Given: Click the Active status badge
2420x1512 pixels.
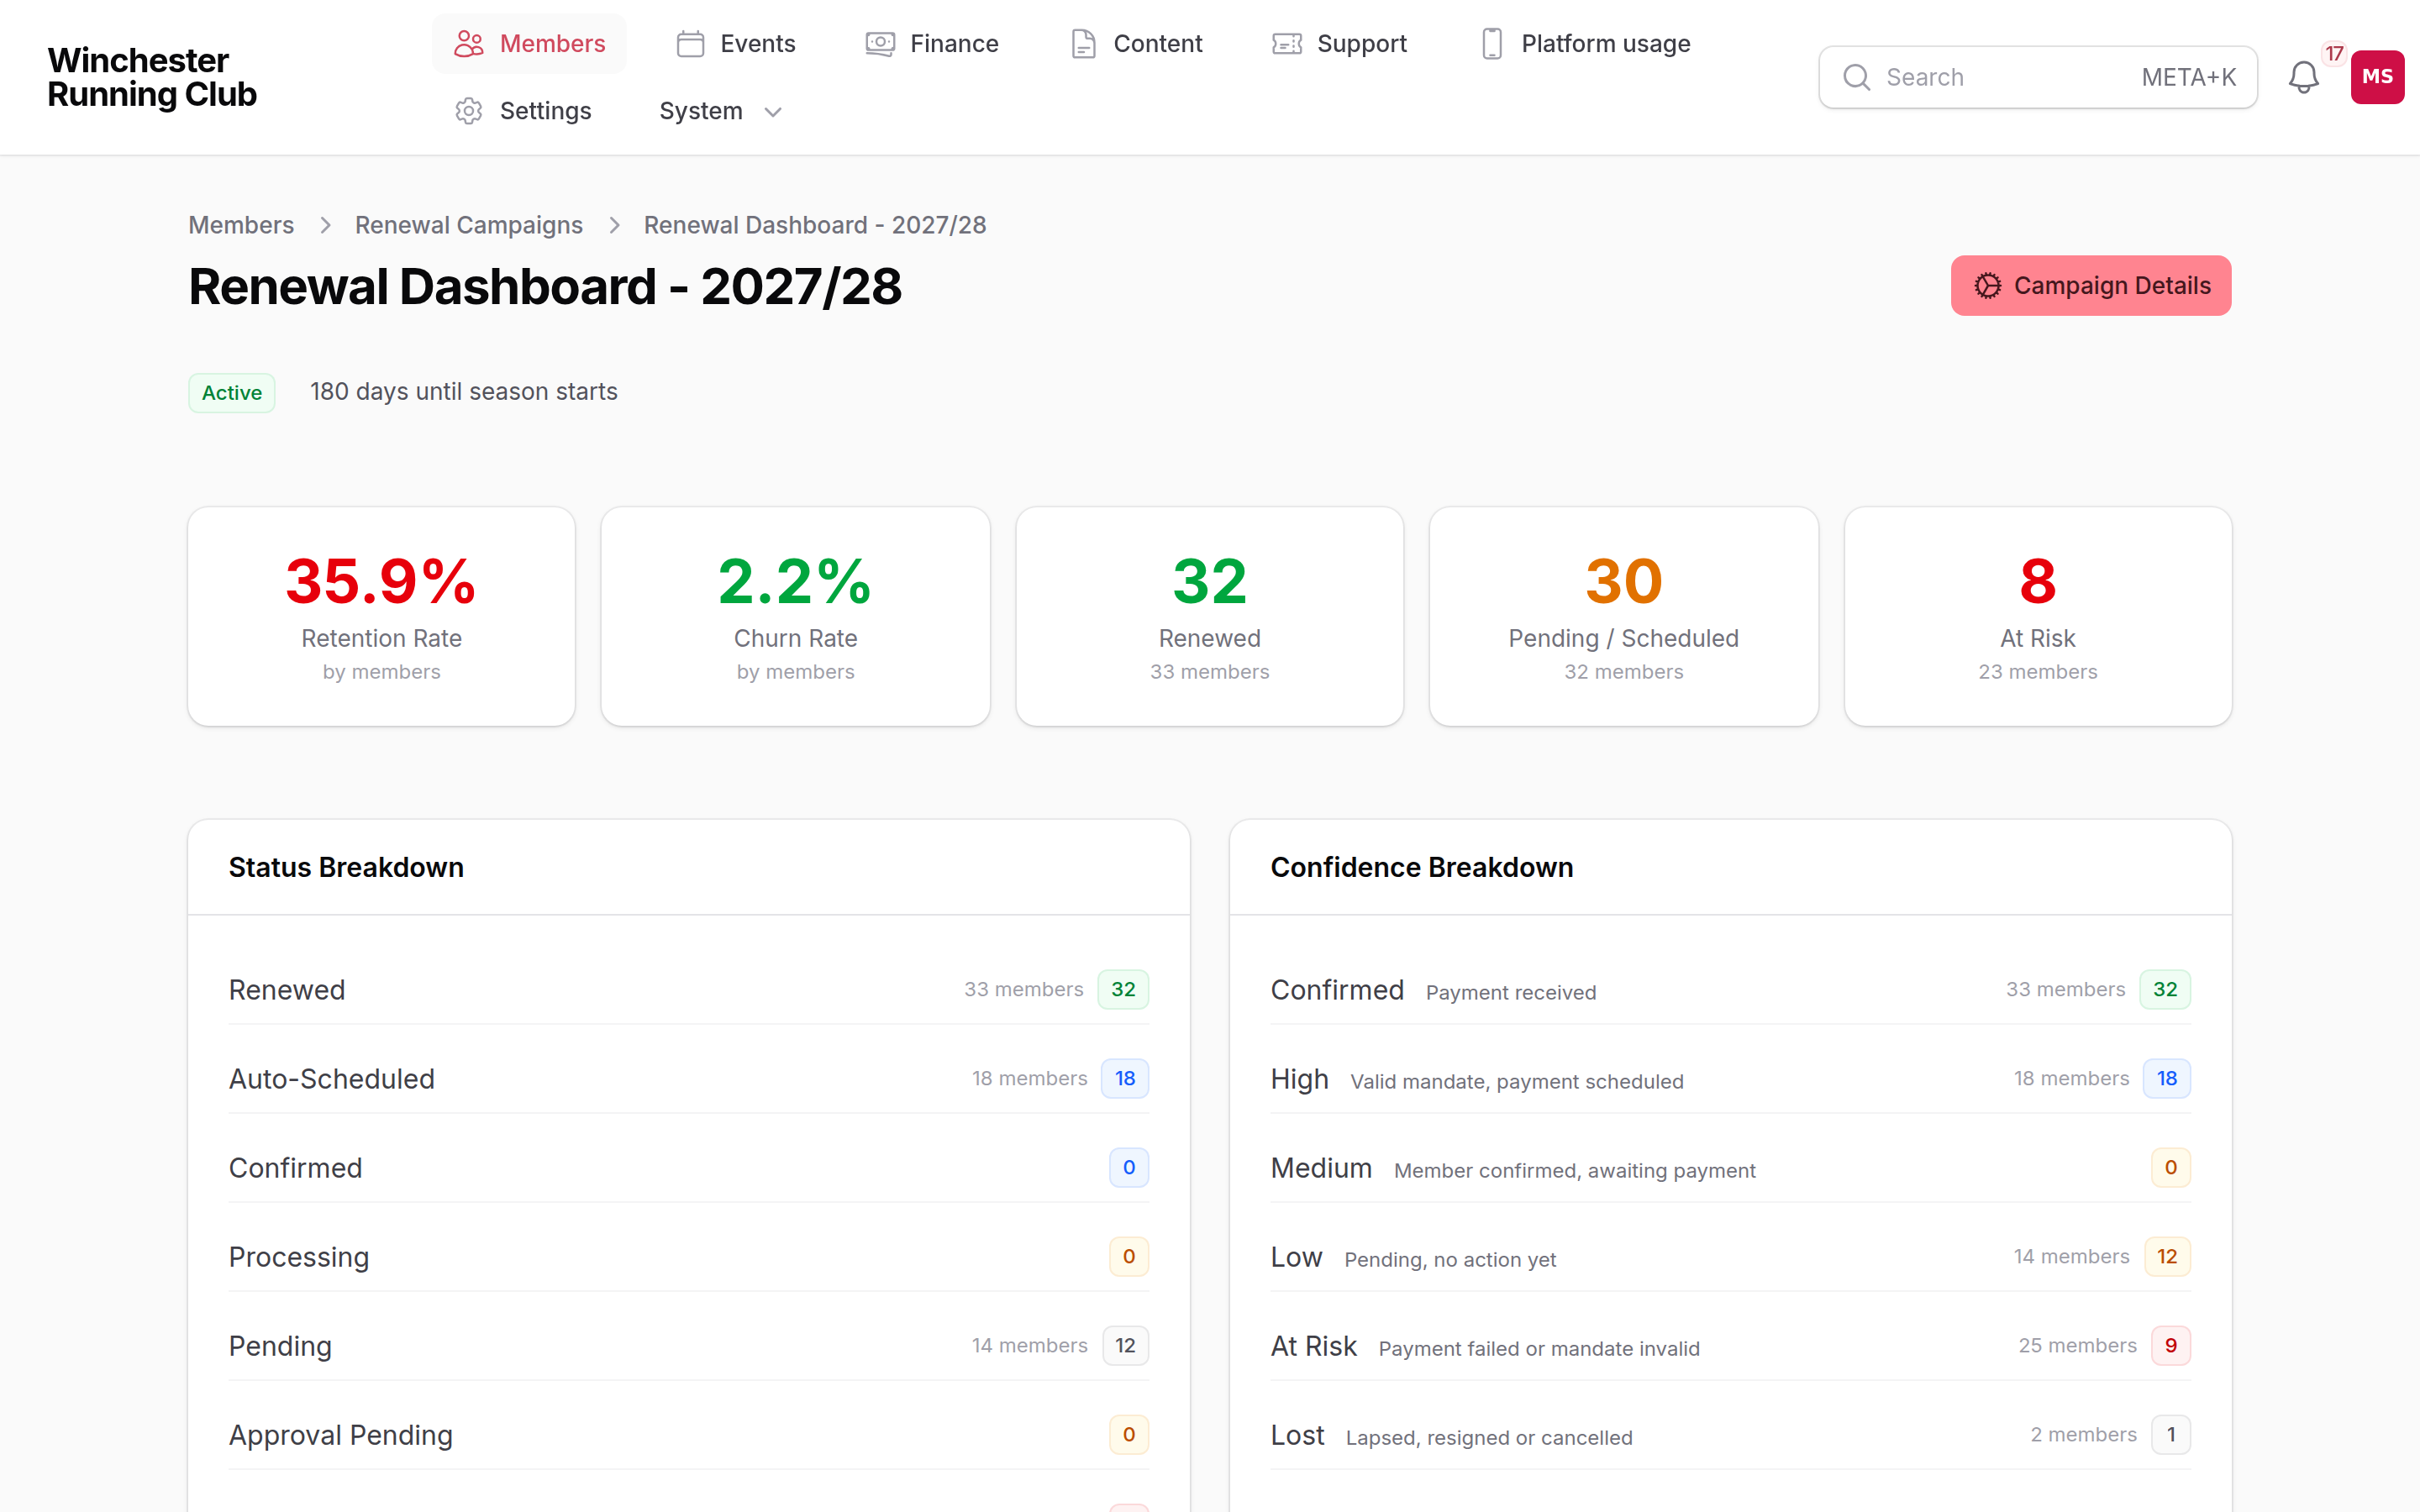Looking at the screenshot, I should point(232,393).
